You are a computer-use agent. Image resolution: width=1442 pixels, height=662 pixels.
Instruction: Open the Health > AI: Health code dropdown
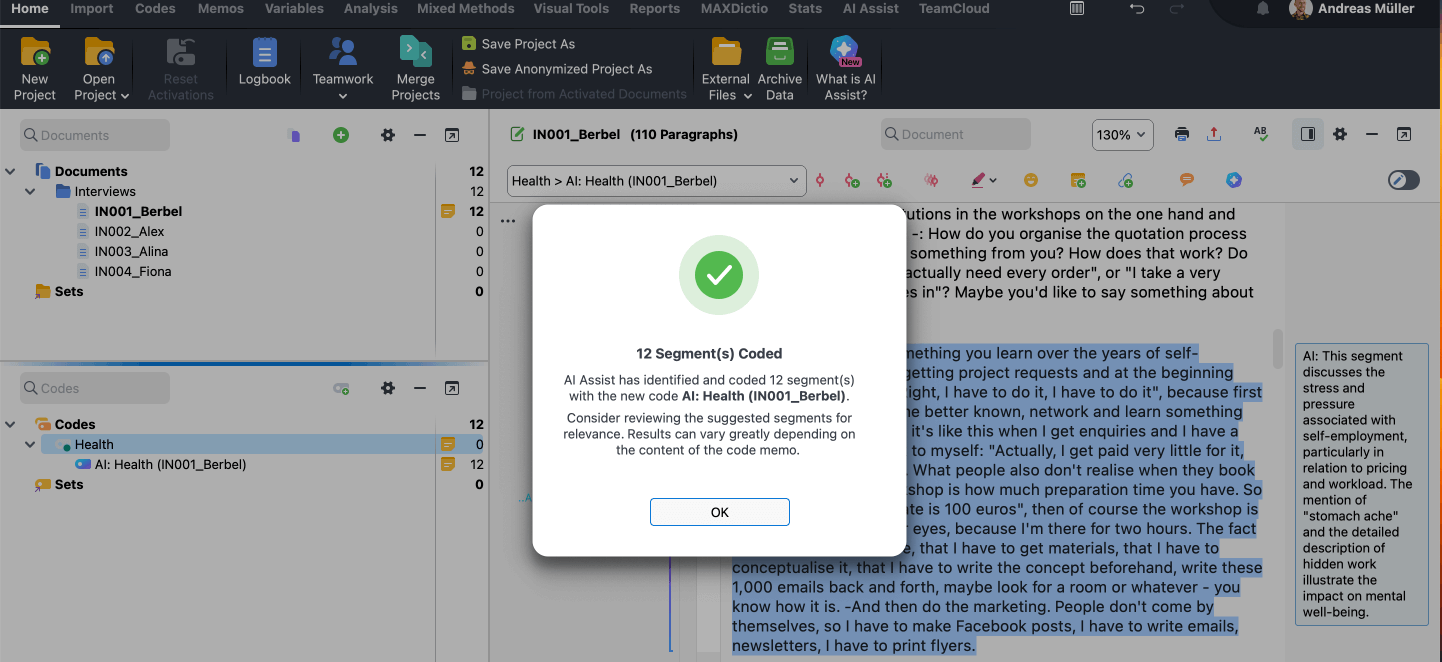click(x=656, y=181)
